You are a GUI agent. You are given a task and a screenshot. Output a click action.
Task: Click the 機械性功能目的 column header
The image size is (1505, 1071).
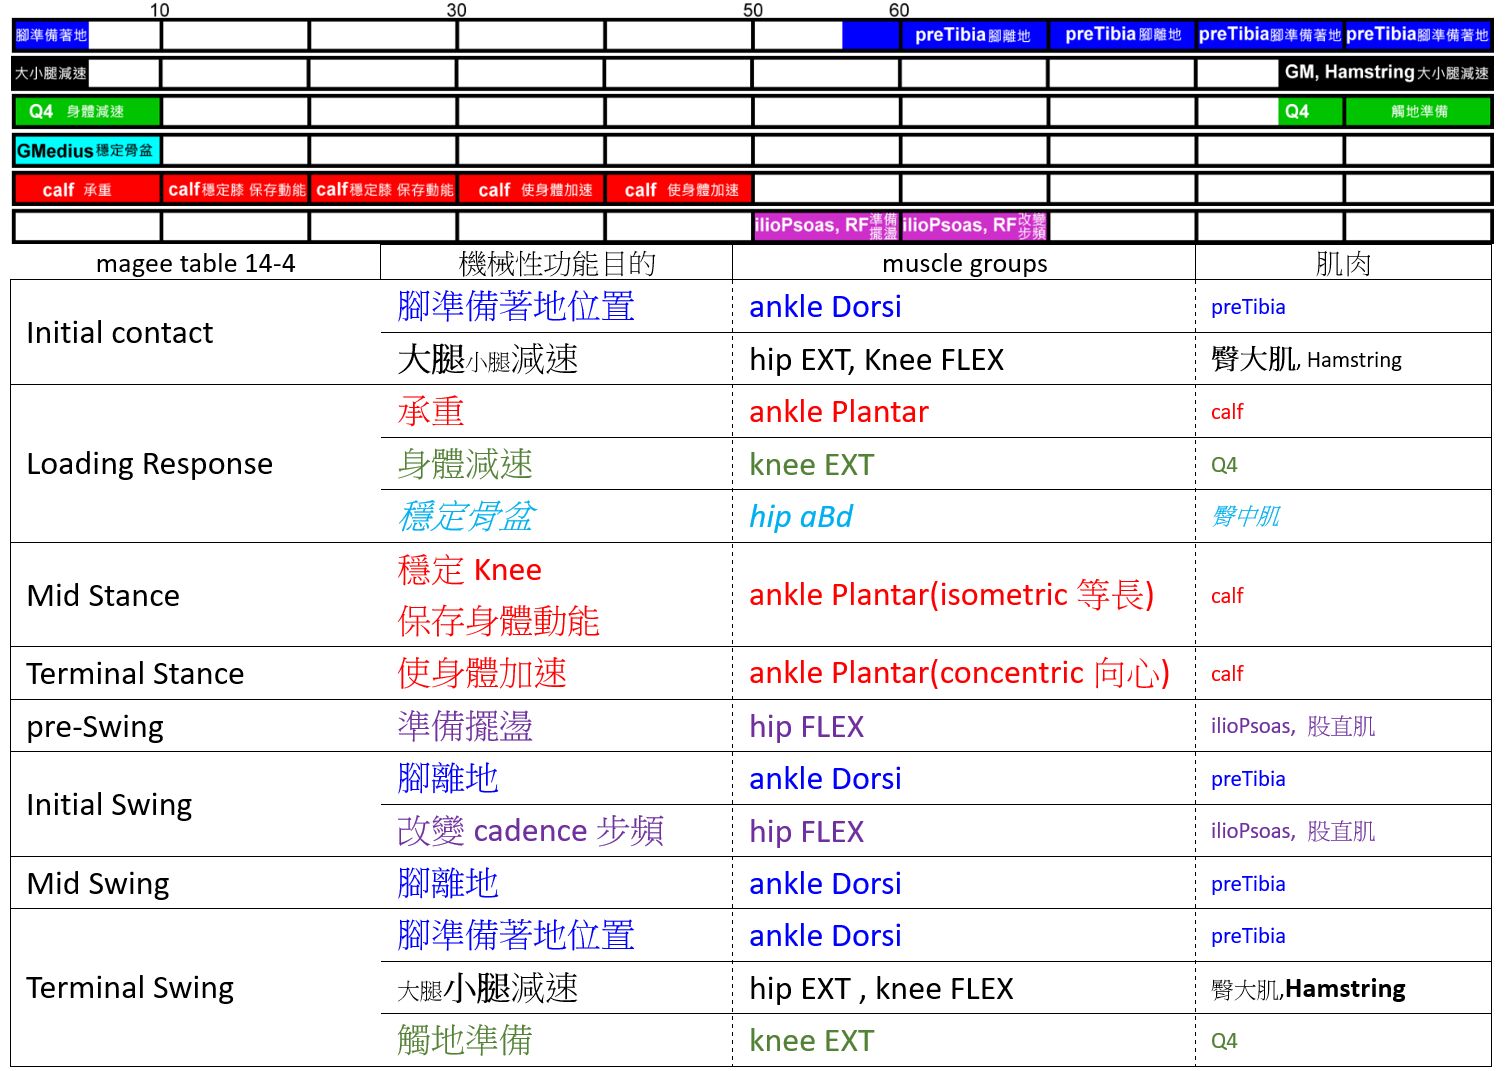[556, 264]
